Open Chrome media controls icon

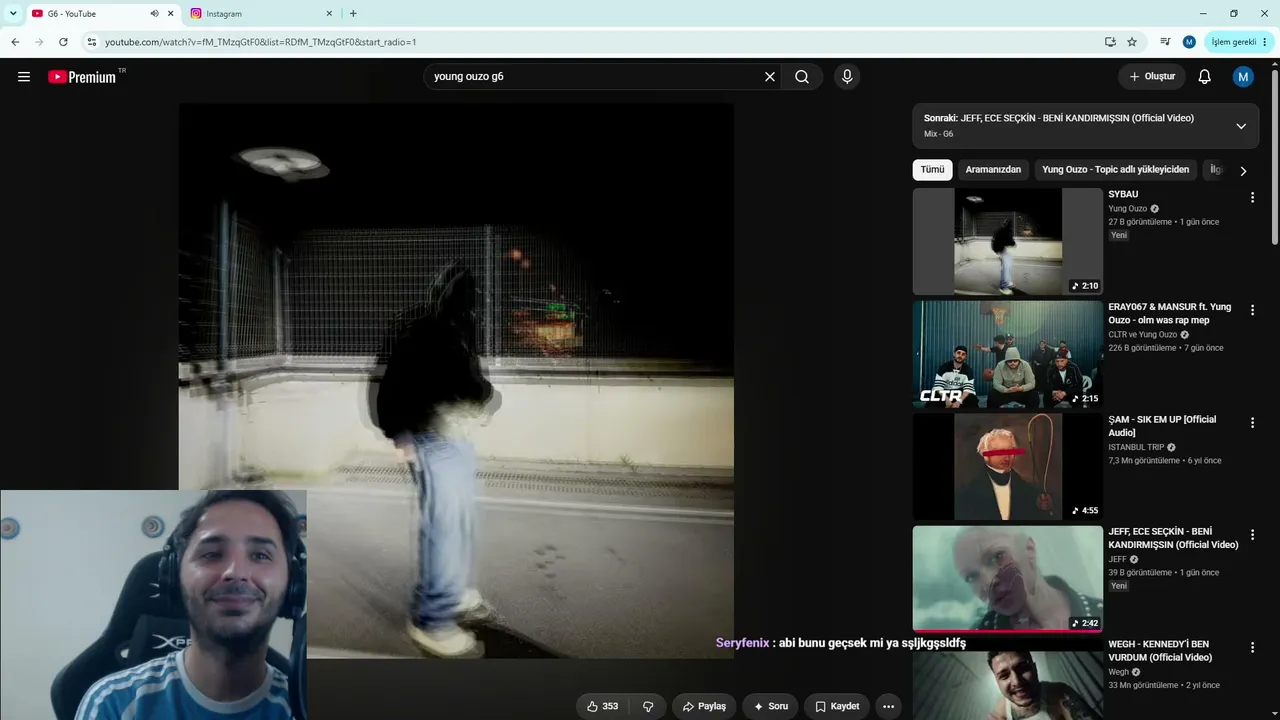coord(1165,42)
